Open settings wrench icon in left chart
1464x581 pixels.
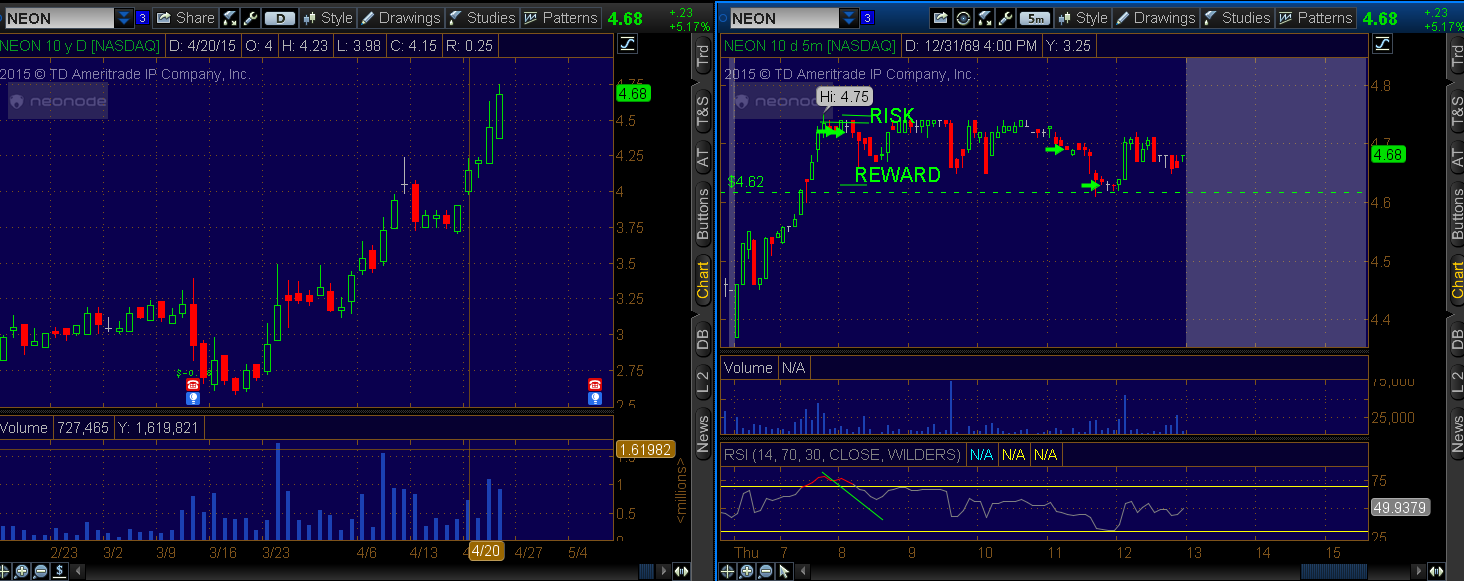[x=250, y=18]
